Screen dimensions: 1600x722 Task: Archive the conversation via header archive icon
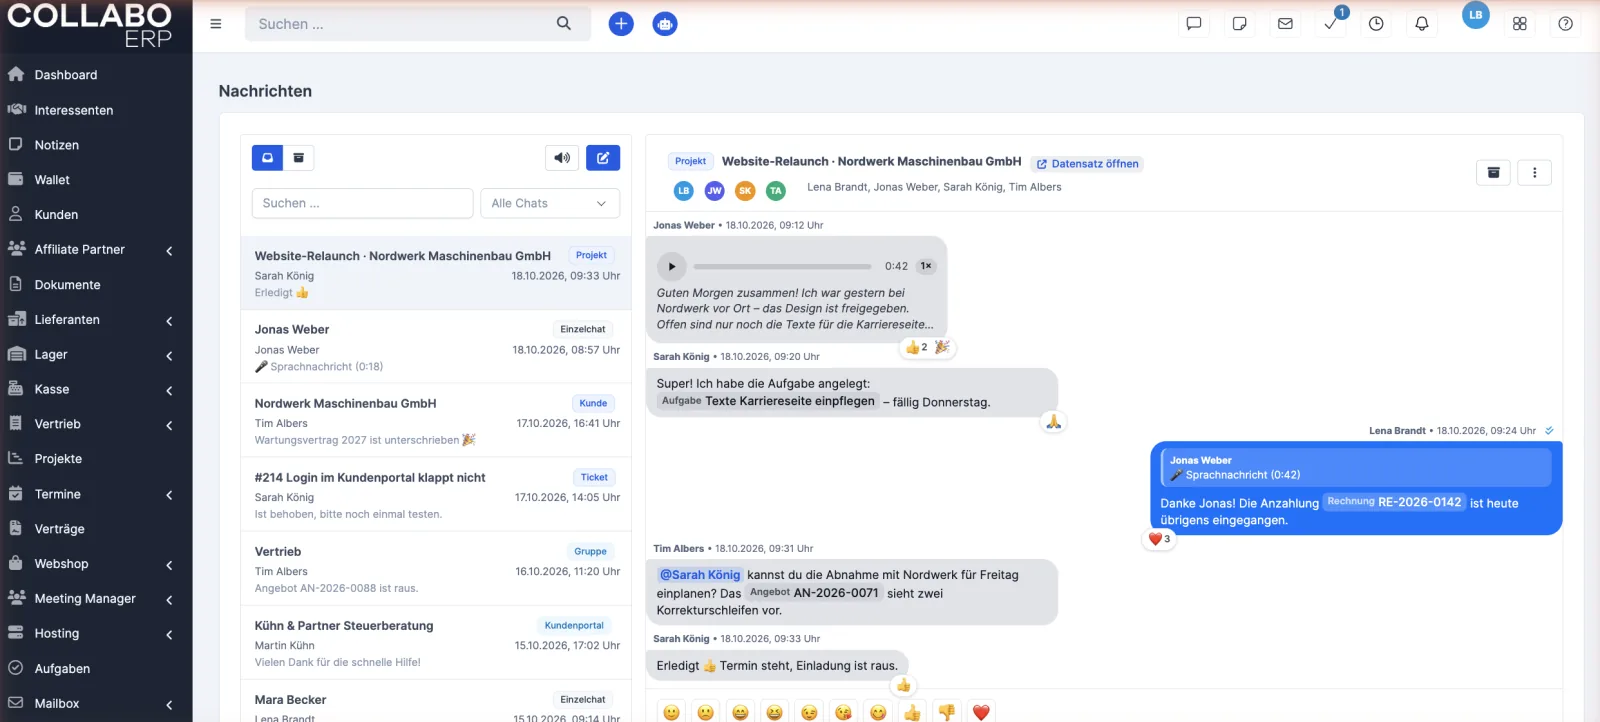[1494, 173]
